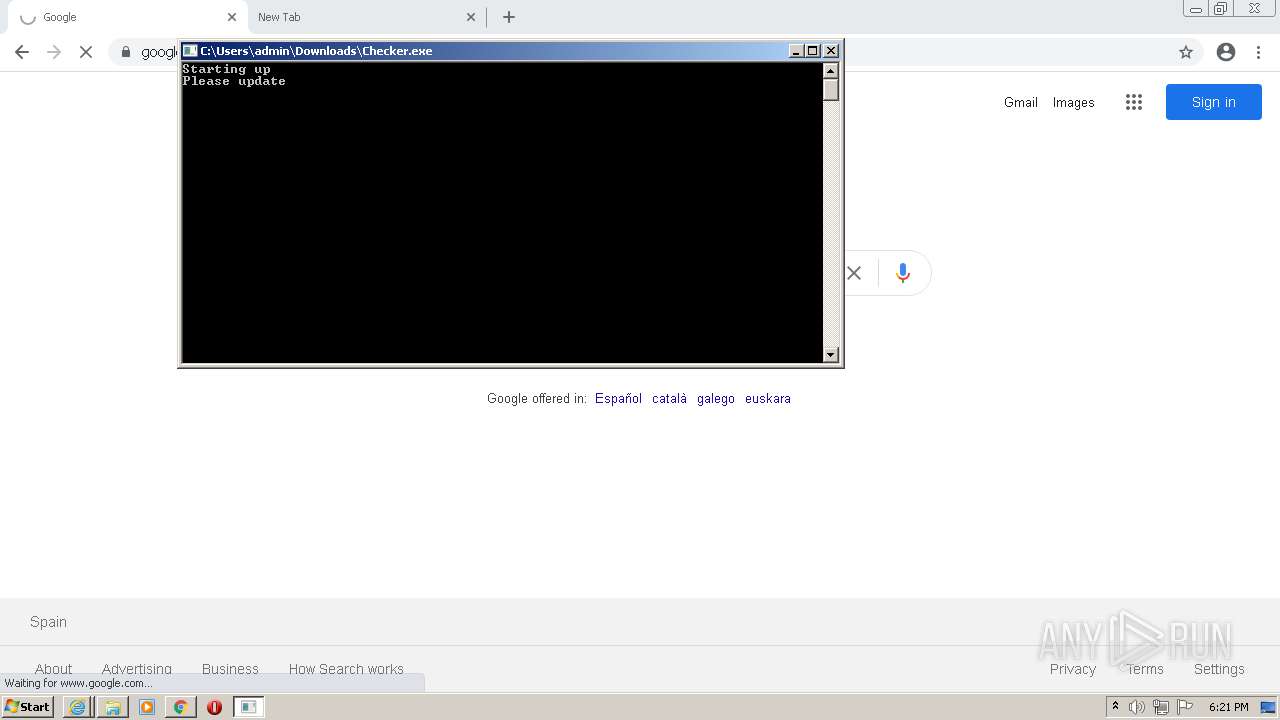Open the About footer link
This screenshot has height=720, width=1280.
(54, 669)
